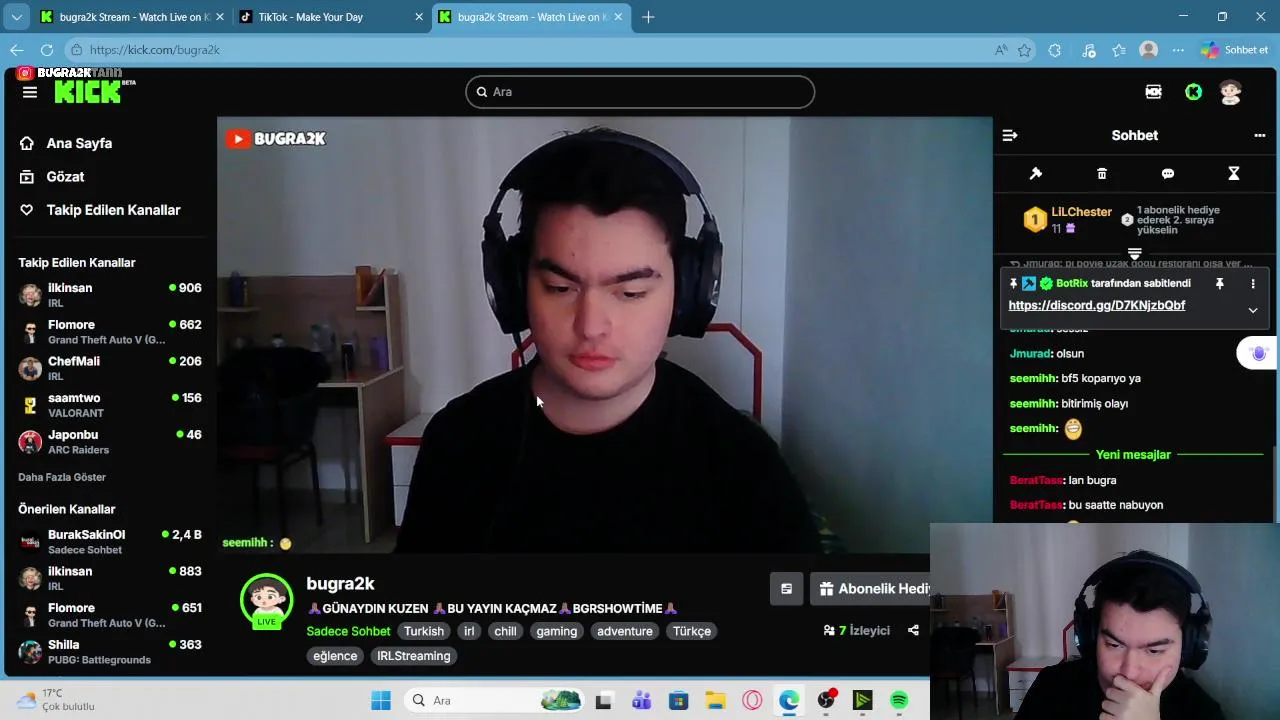Open a new browser tab
Image resolution: width=1280 pixels, height=720 pixels.
click(648, 17)
